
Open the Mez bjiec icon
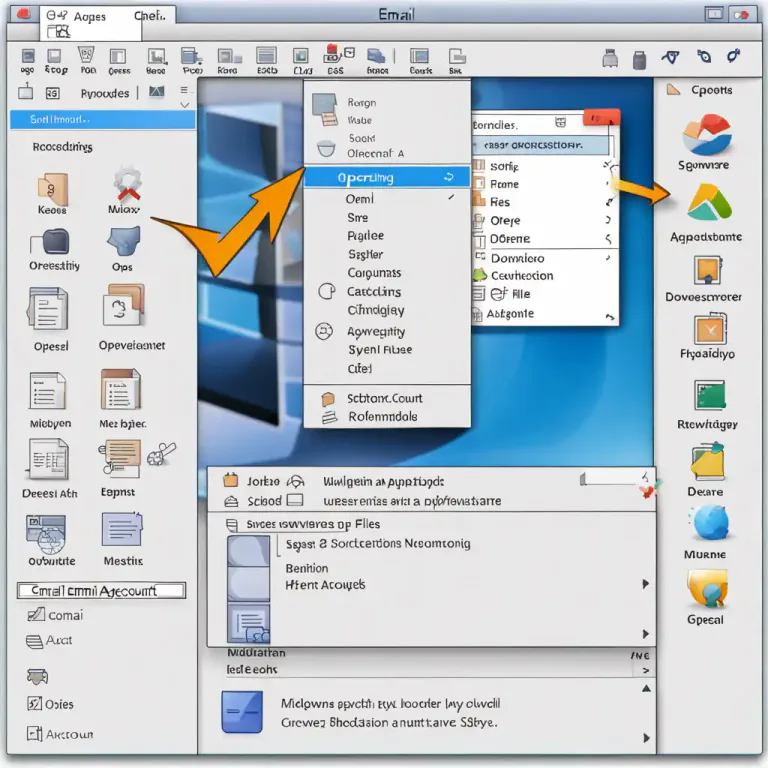[x=120, y=389]
